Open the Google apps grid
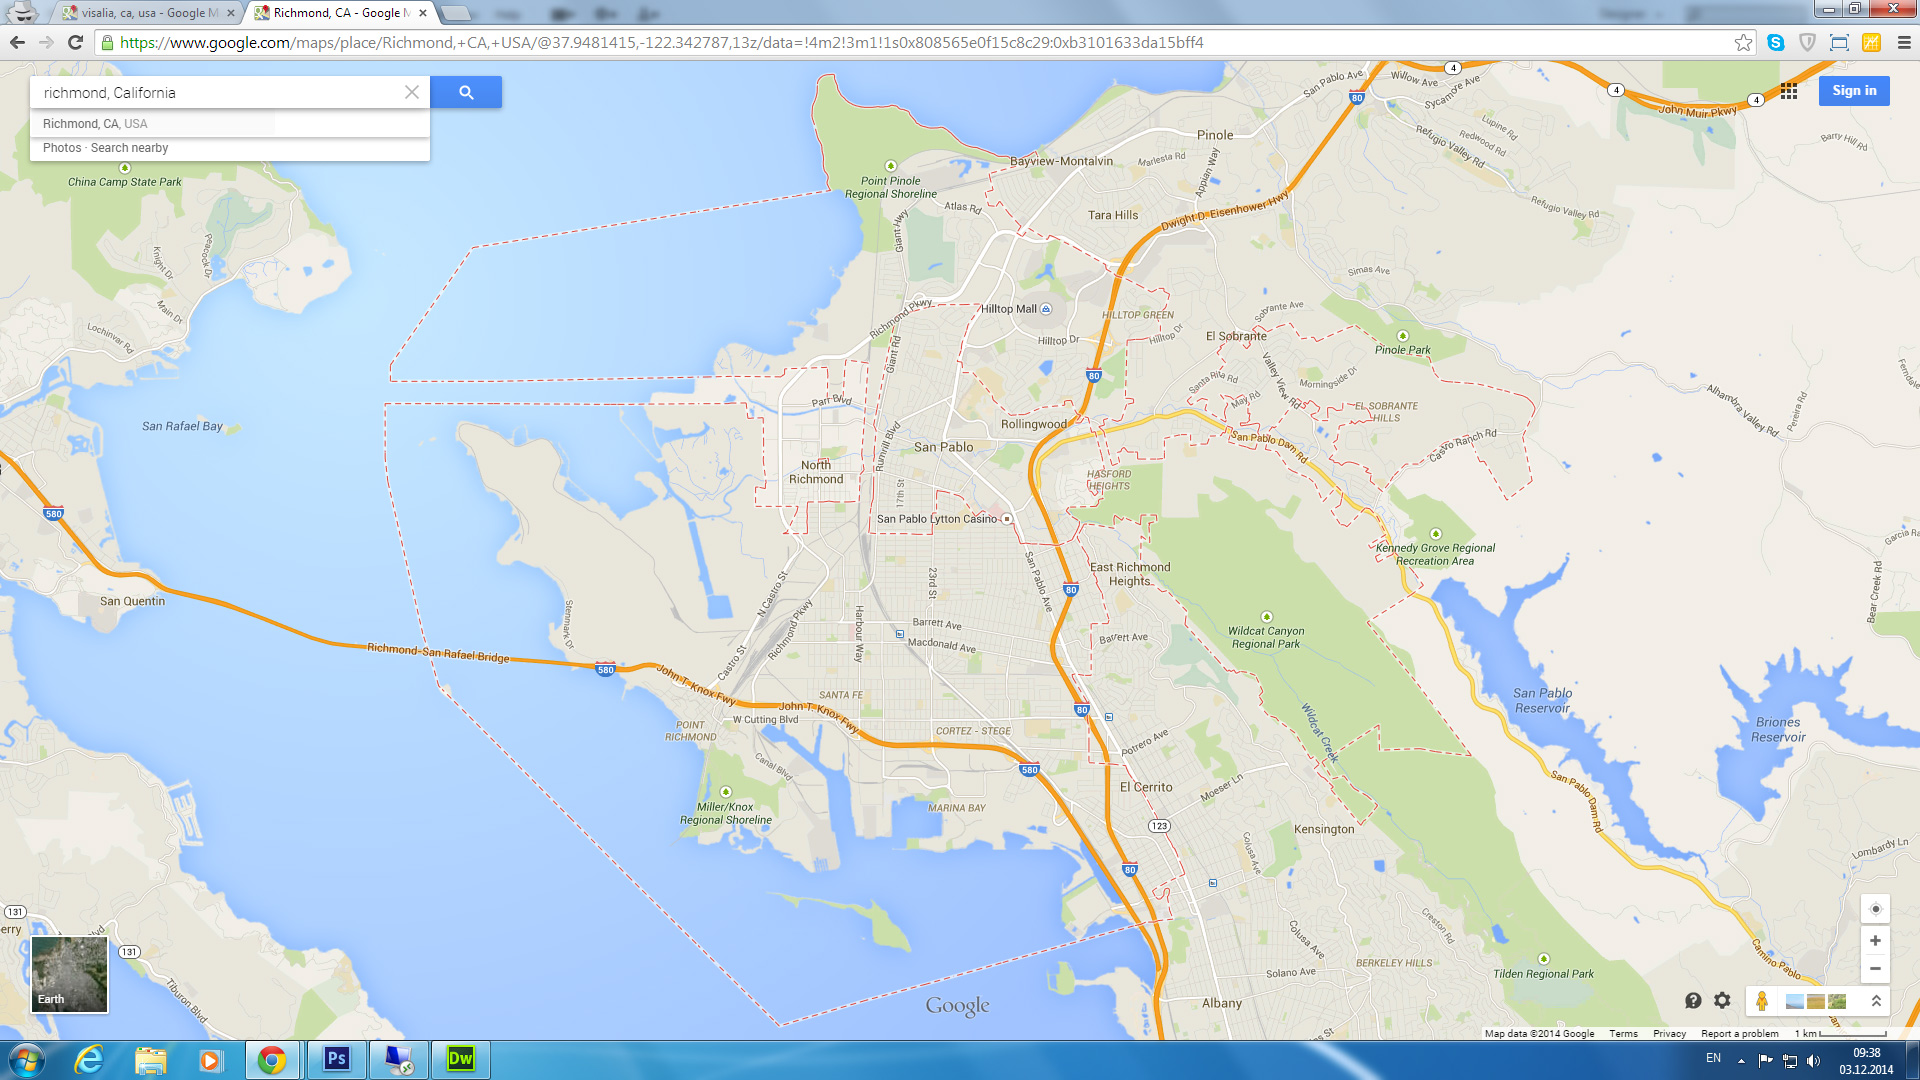The image size is (1920, 1080). click(1789, 91)
